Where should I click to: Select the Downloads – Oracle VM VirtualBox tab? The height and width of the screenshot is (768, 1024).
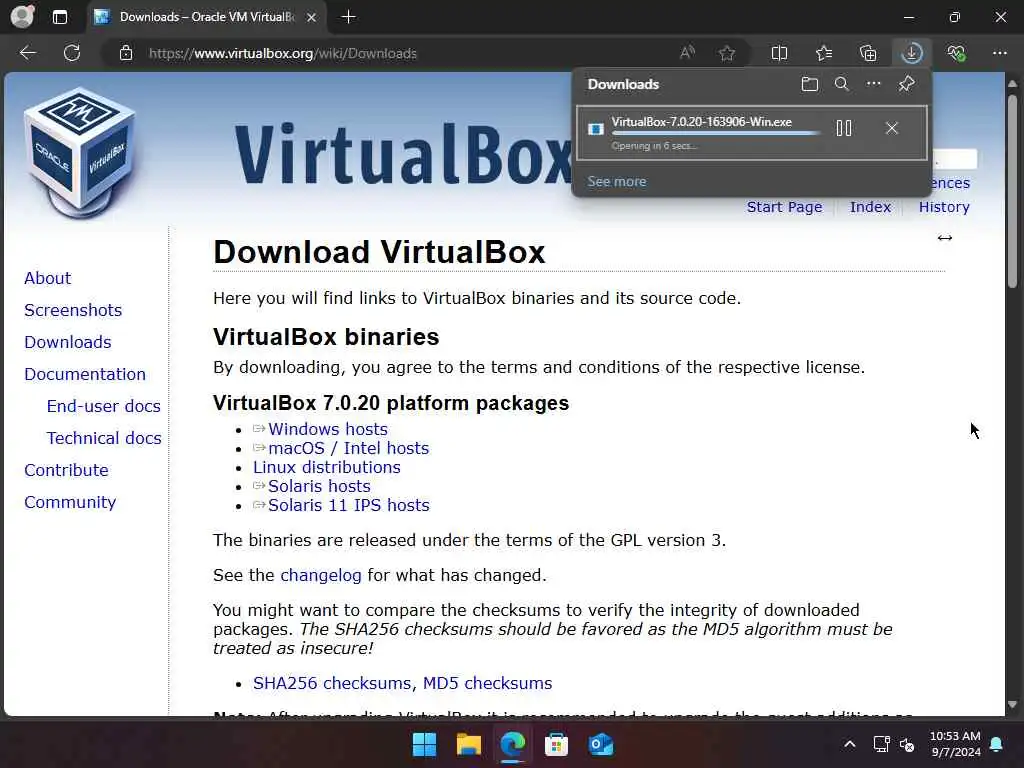tap(206, 17)
